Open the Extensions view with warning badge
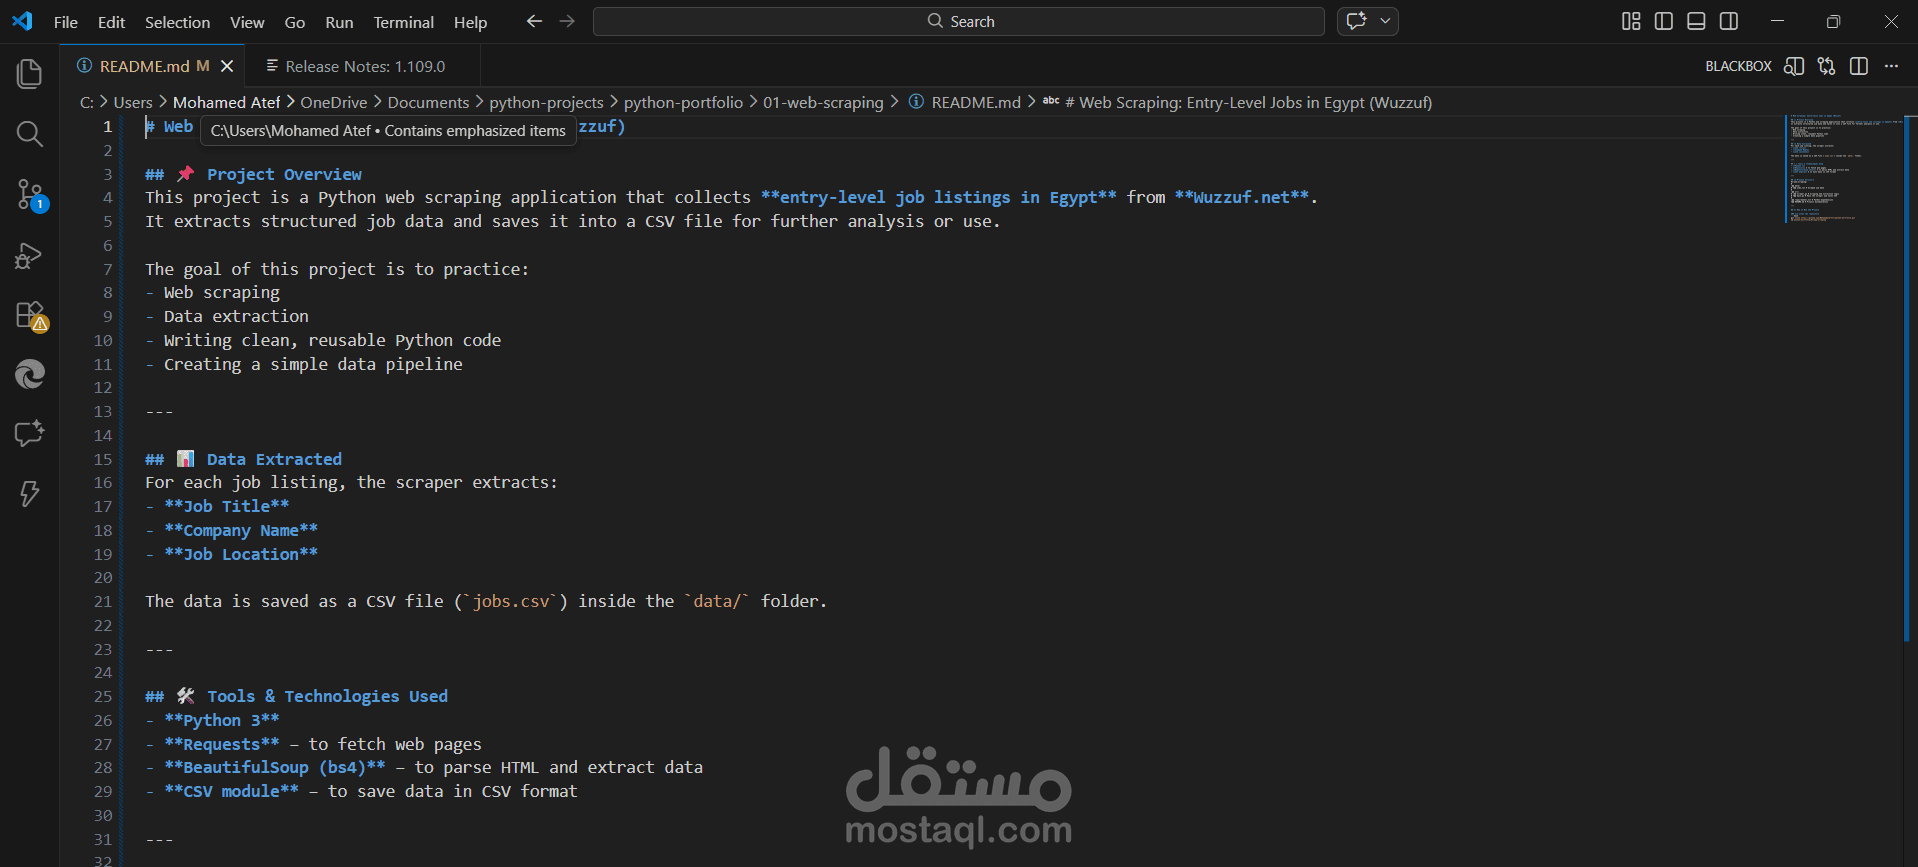Viewport: 1918px width, 867px height. pos(30,315)
